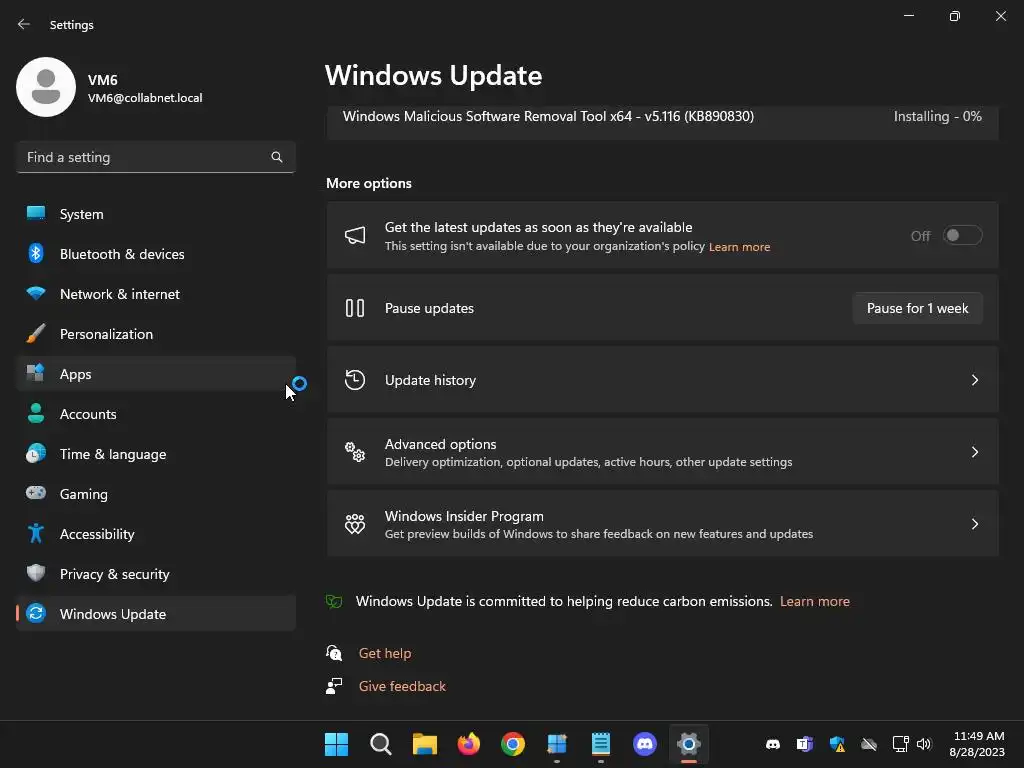Click the taskbar Search magnifier
Image resolution: width=1024 pixels, height=768 pixels.
(380, 744)
